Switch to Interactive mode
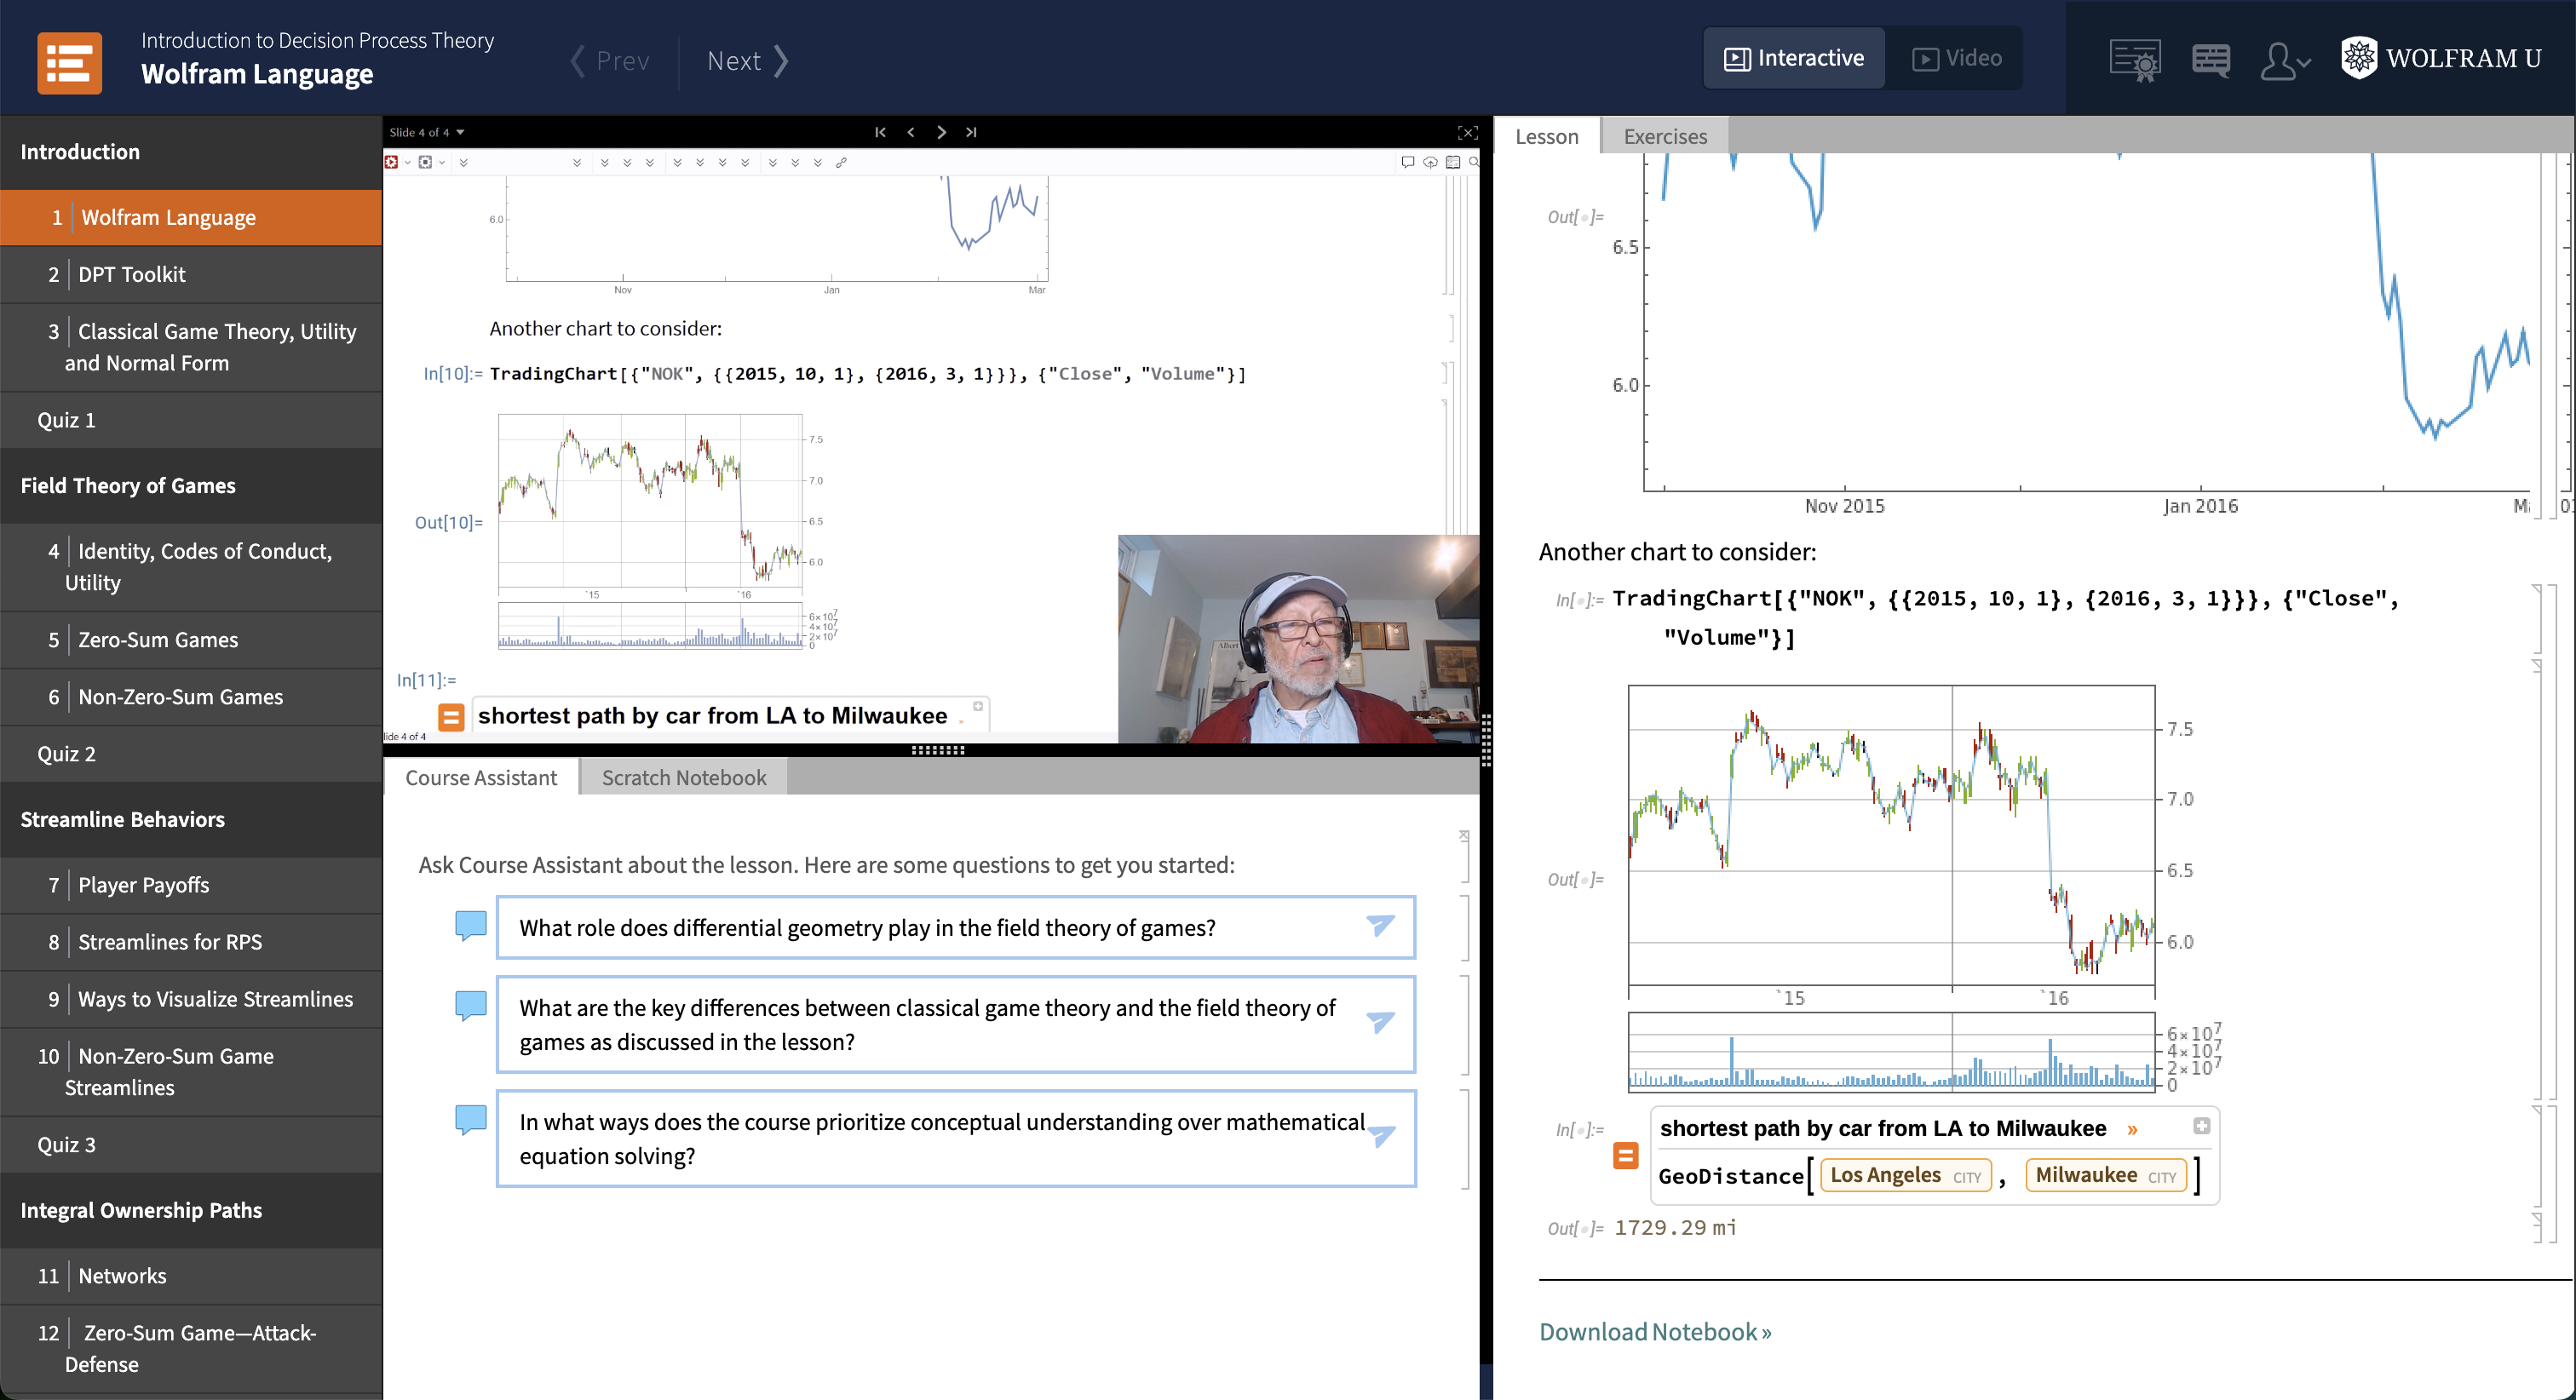This screenshot has height=1400, width=2576. (x=1794, y=59)
